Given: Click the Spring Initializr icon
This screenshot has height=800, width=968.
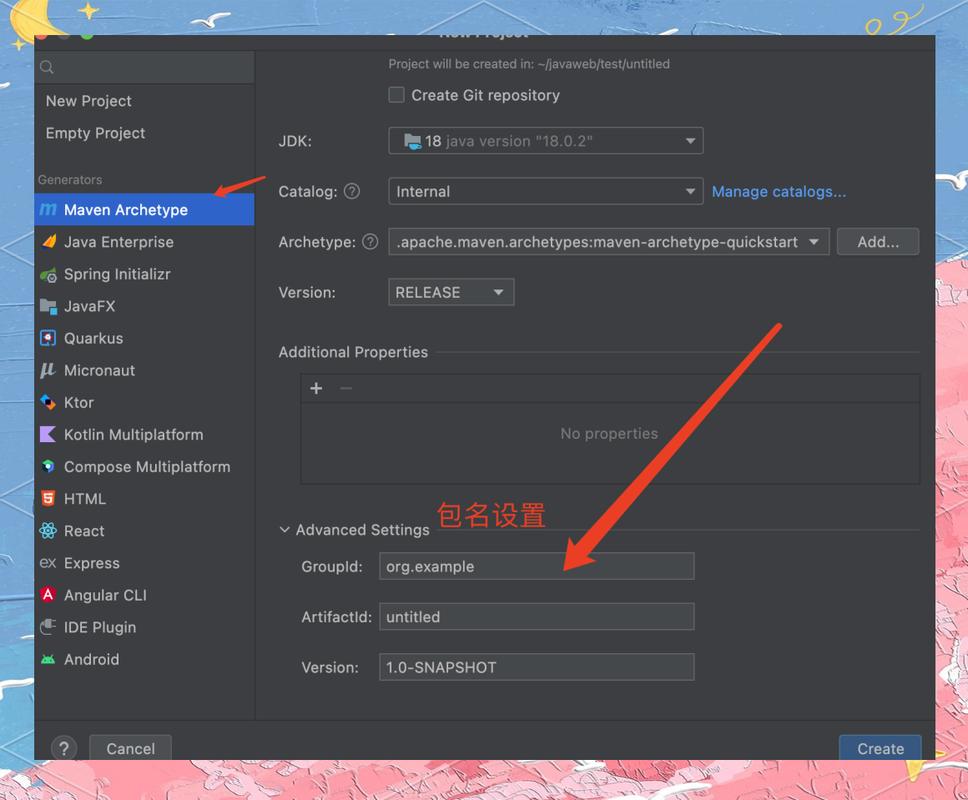Looking at the screenshot, I should pyautogui.click(x=48, y=275).
